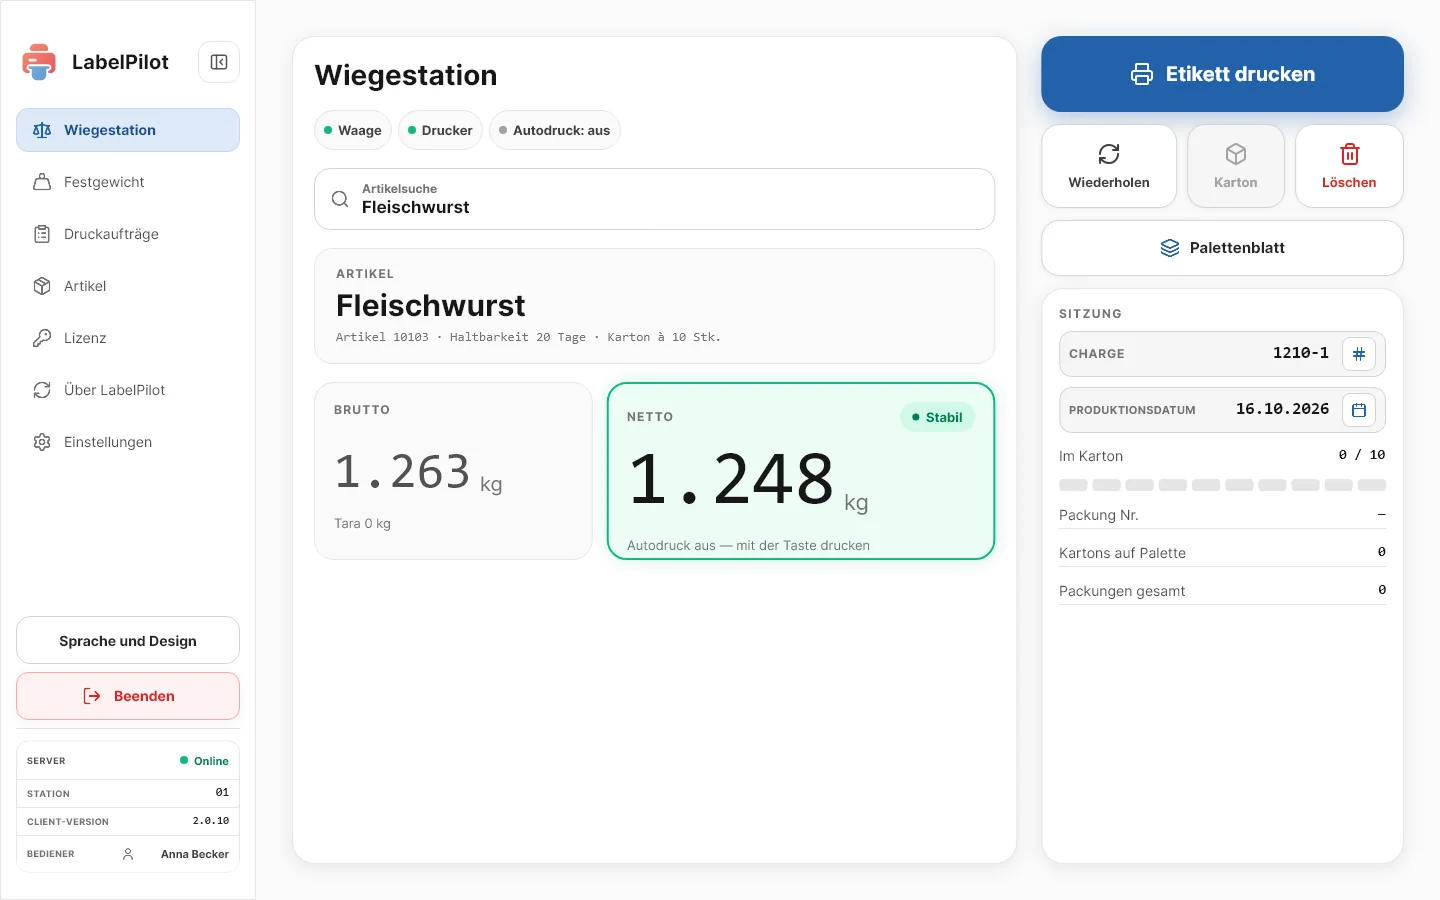Screen dimensions: 1440x900
Task: Click the Client-Version 2.0.10 value
Action: [211, 821]
